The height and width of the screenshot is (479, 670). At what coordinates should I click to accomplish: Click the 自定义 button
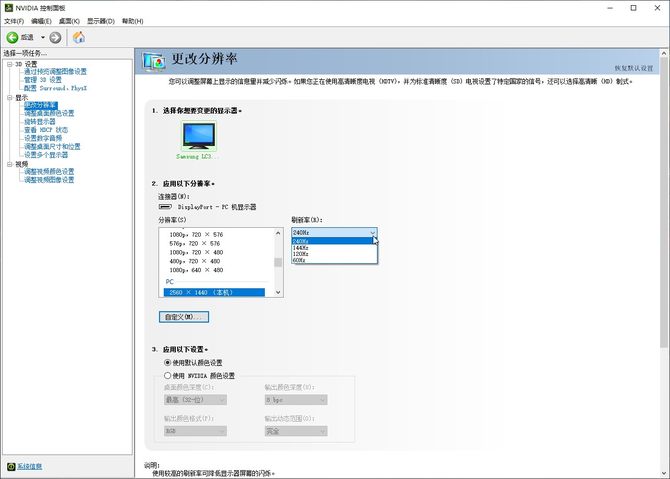tap(183, 316)
